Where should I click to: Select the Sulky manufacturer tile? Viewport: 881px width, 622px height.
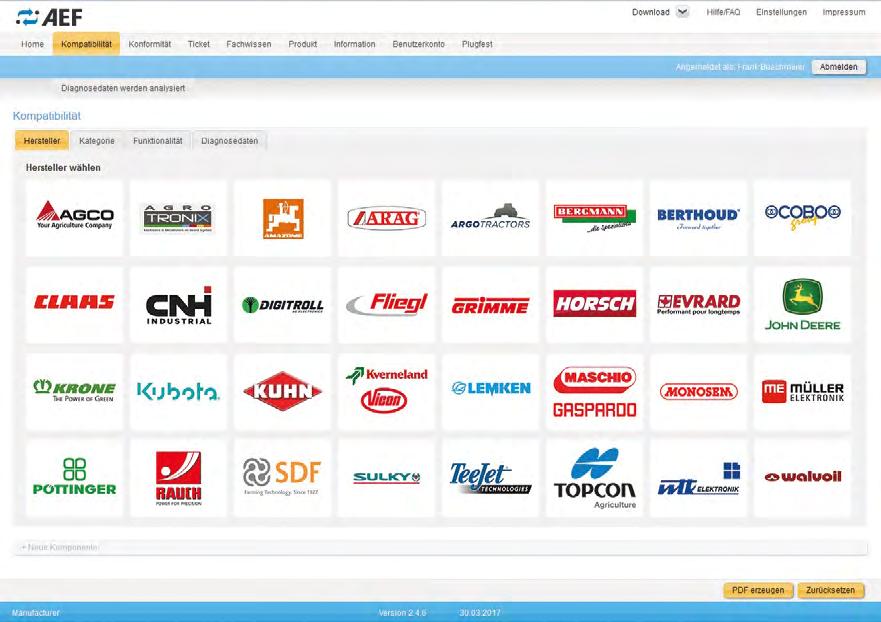point(387,478)
